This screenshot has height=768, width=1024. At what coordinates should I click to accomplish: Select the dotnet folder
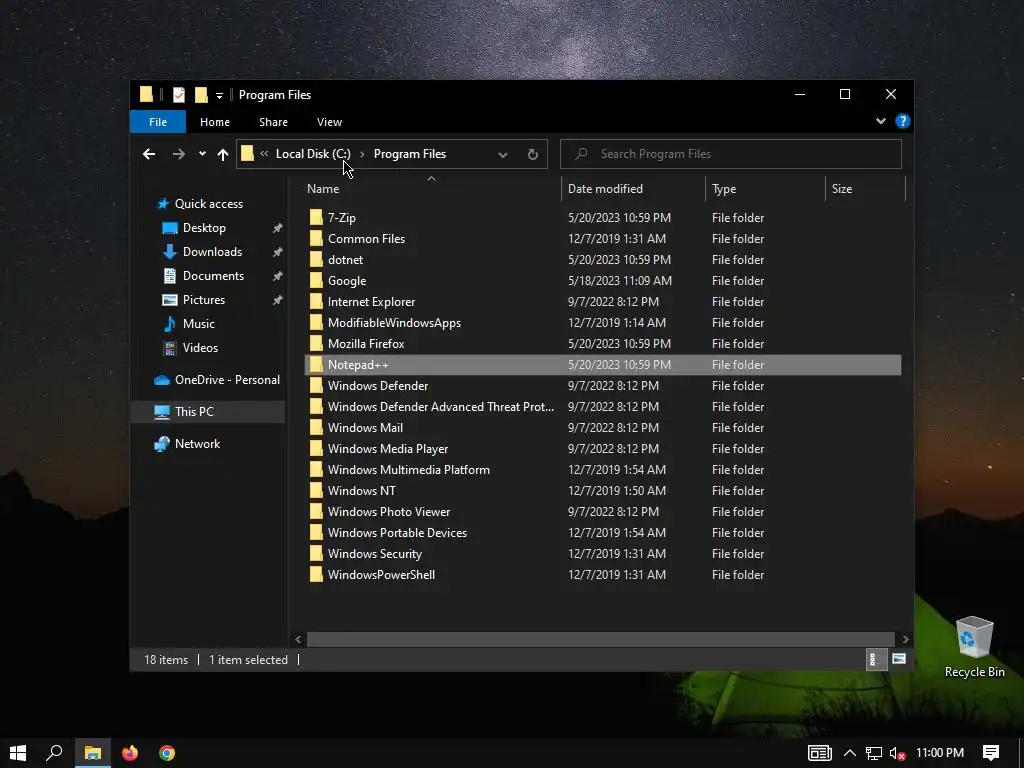click(x=345, y=260)
